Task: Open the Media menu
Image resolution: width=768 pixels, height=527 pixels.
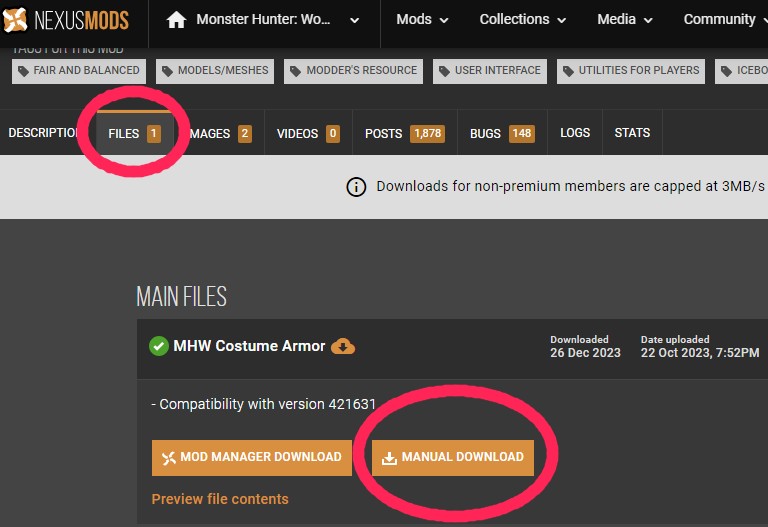Action: click(x=624, y=20)
